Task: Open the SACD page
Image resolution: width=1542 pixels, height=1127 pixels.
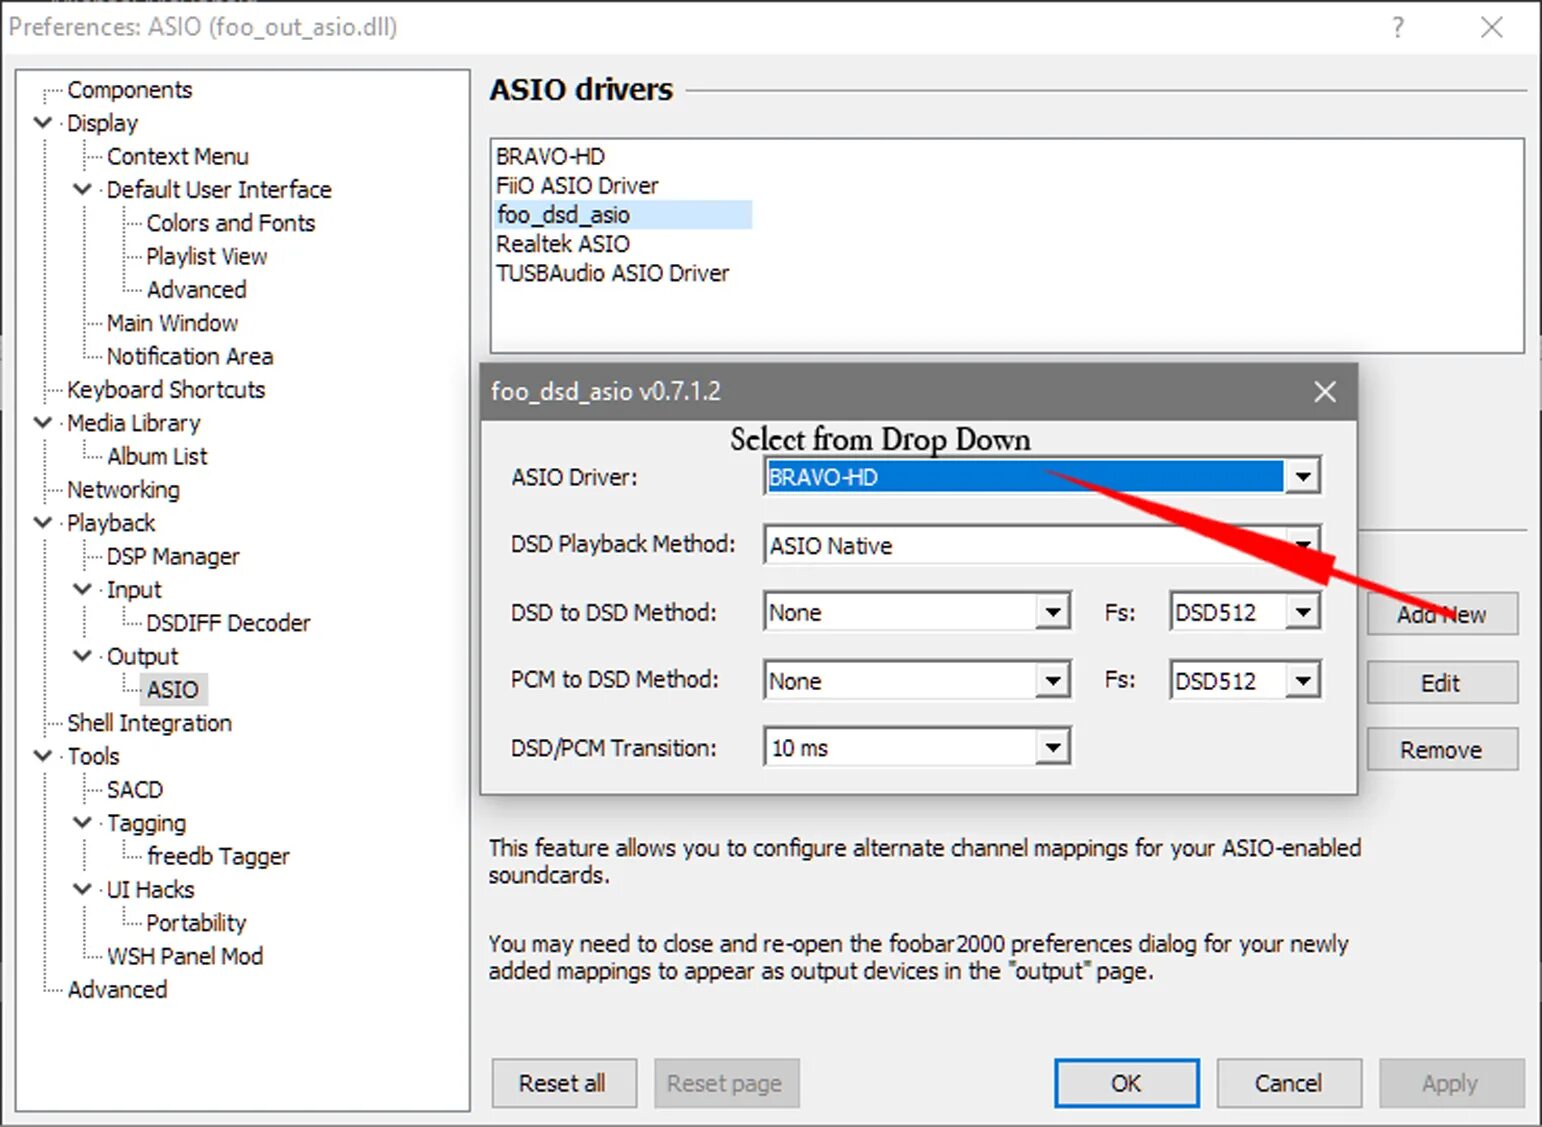Action: (135, 790)
